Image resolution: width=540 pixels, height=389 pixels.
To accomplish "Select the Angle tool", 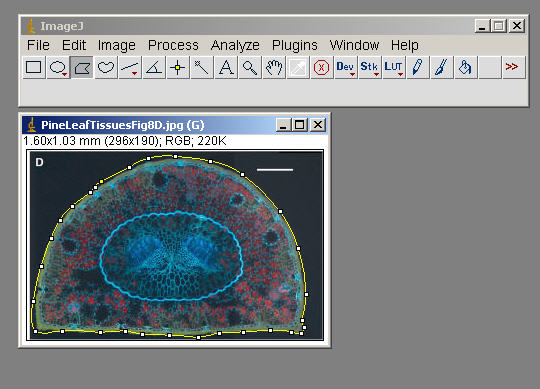I will click(154, 67).
